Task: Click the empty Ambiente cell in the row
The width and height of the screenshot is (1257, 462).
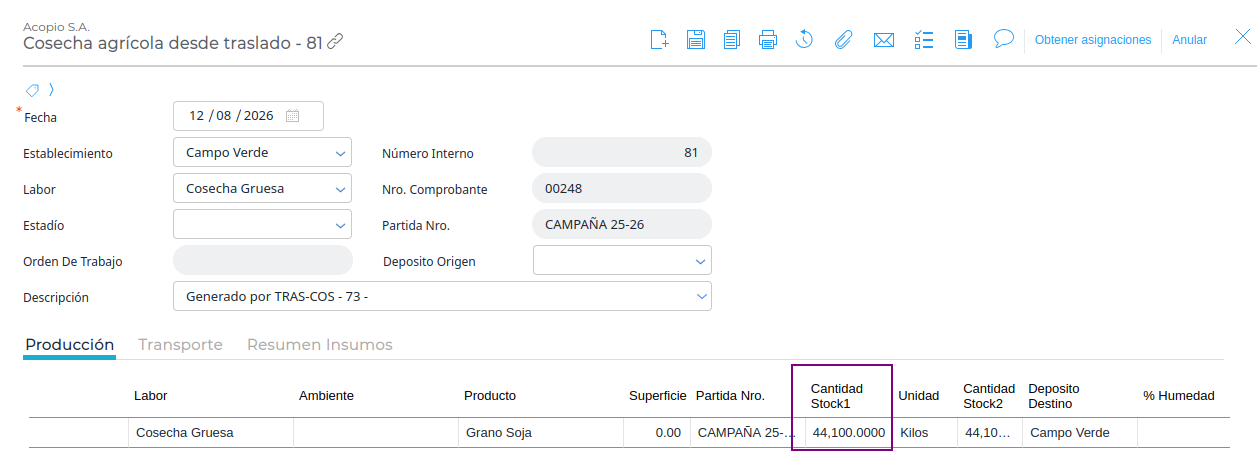Action: pyautogui.click(x=376, y=433)
